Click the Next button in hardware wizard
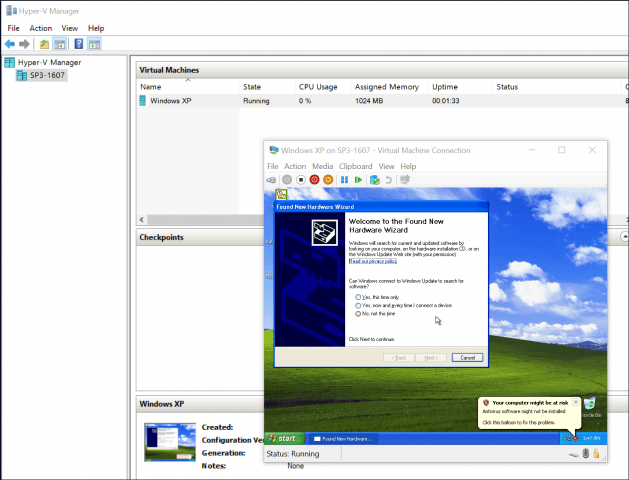Screen dimensions: 629x480 click(x=430, y=358)
